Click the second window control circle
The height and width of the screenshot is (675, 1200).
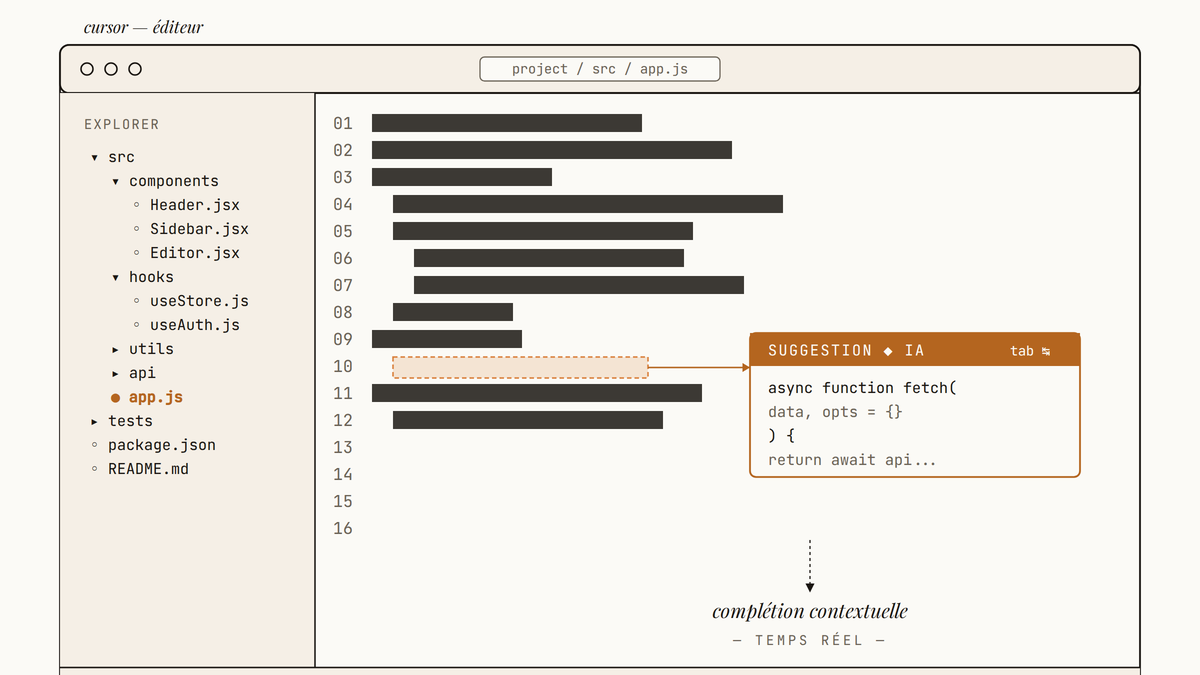(x=111, y=69)
